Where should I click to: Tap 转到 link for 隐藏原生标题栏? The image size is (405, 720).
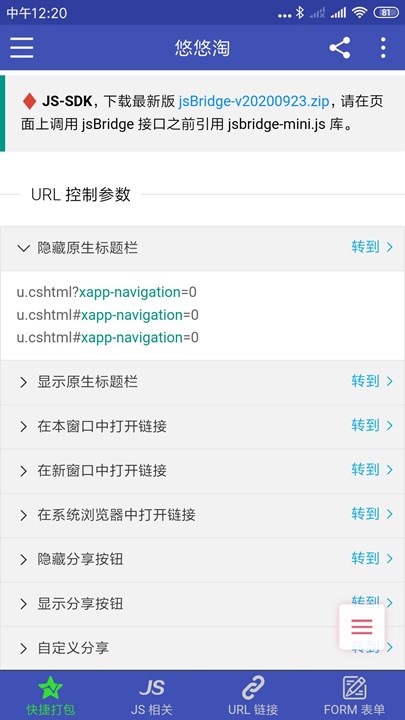(x=372, y=248)
